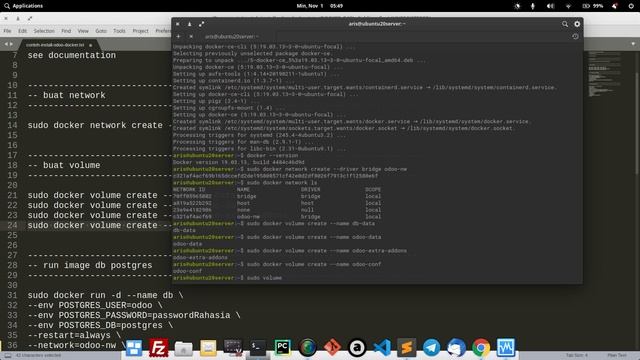640x360 pixels.
Task: Open Sublime tab list dropdown arrow
Action: tap(633, 44)
